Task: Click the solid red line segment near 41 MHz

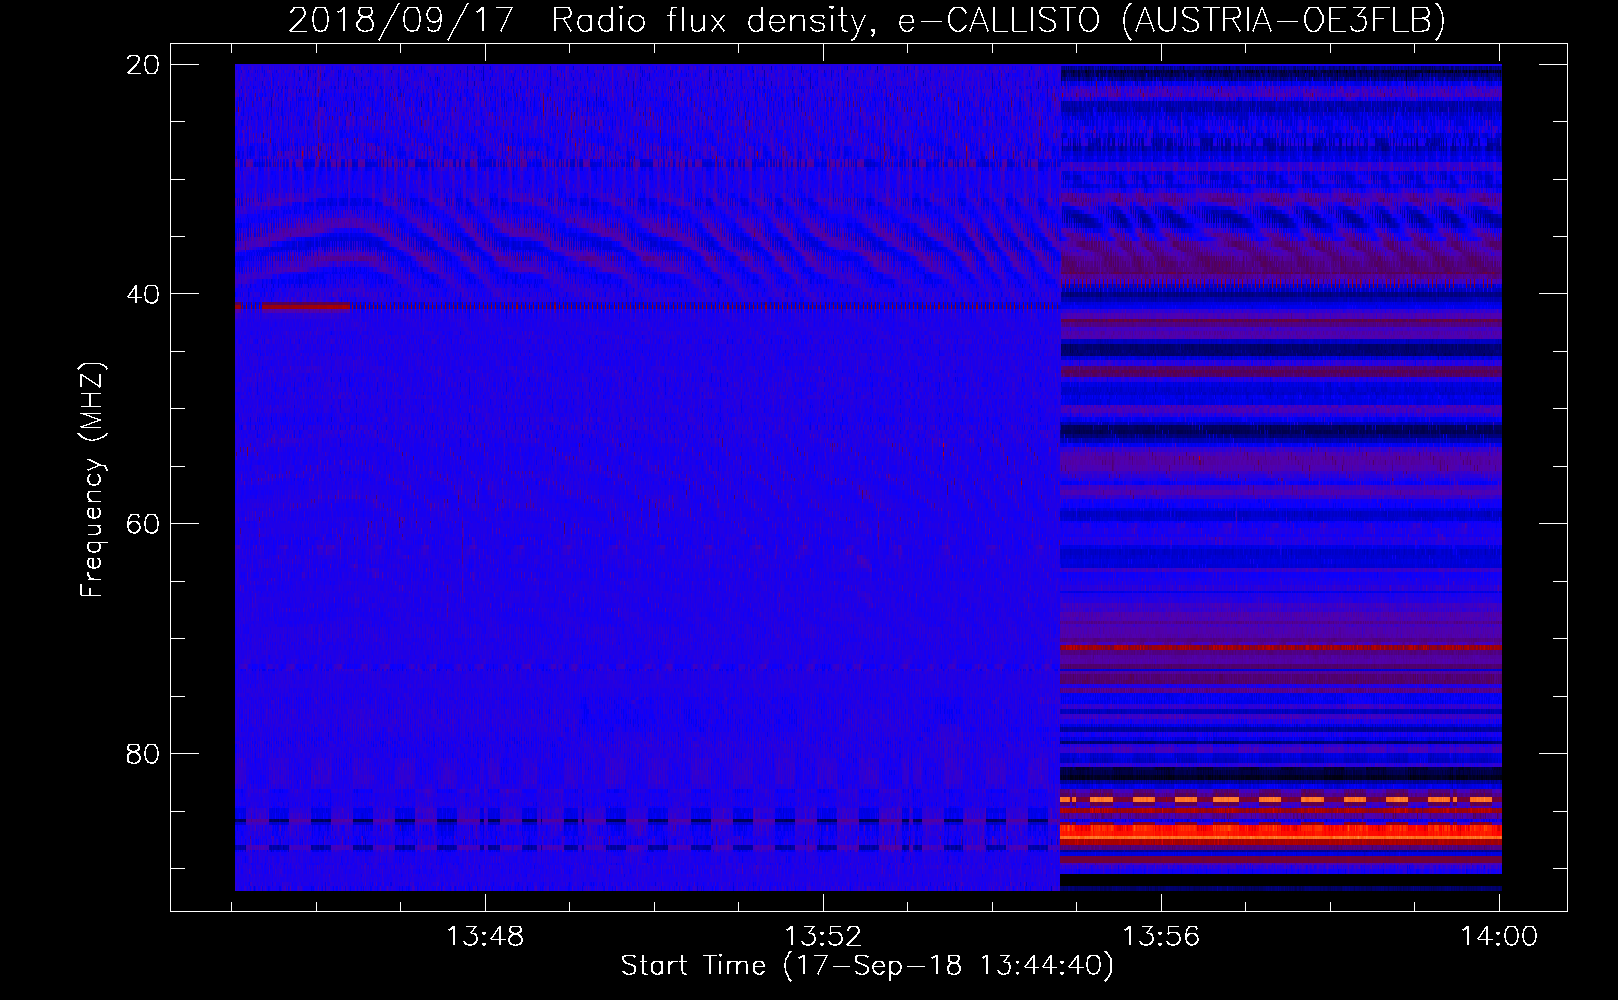Action: point(306,307)
